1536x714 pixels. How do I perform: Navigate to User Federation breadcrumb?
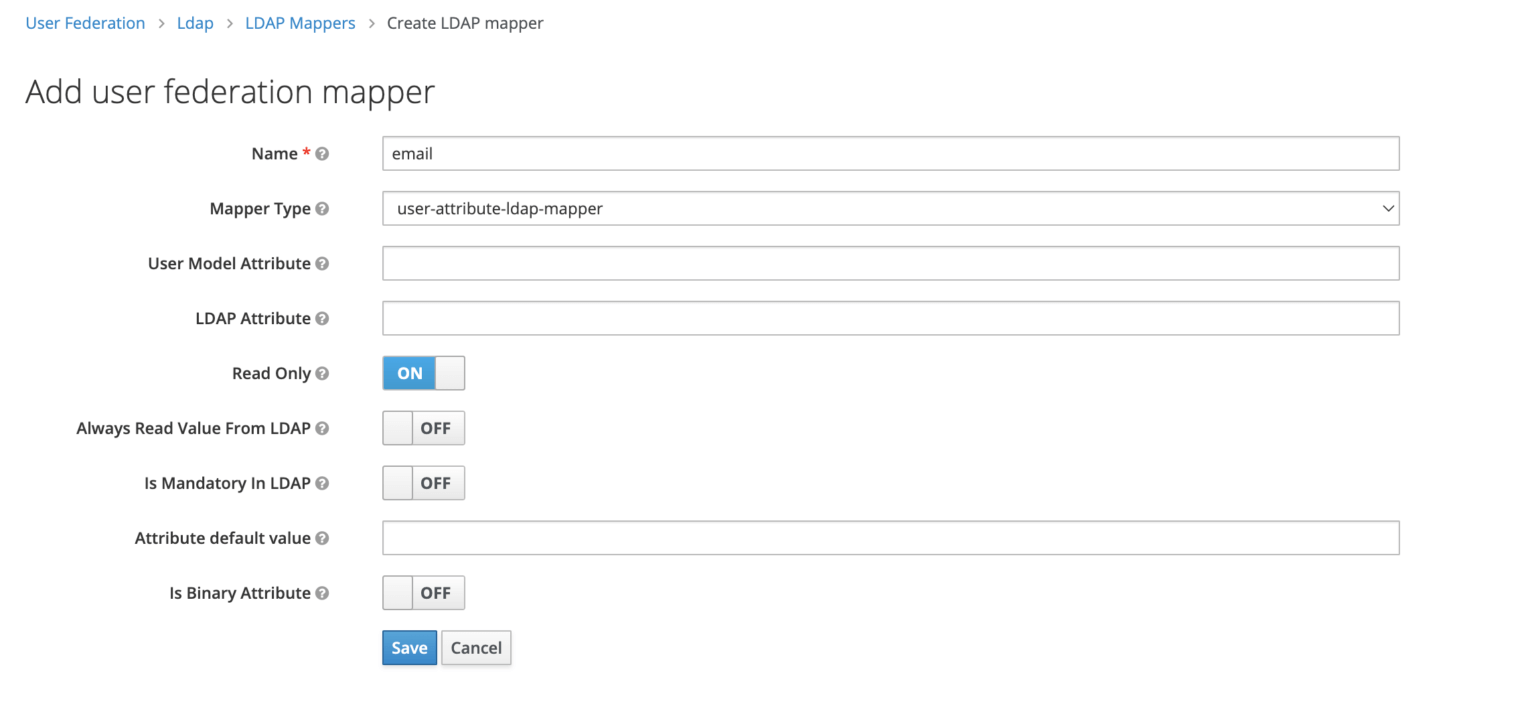(85, 22)
